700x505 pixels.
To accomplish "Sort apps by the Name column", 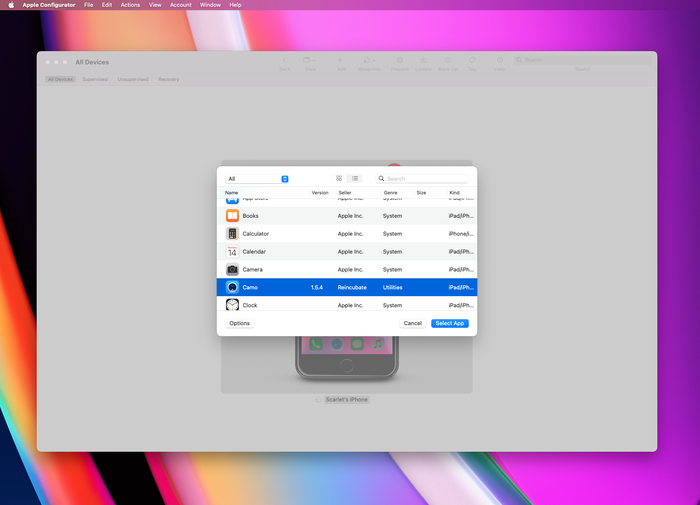I will pyautogui.click(x=232, y=192).
